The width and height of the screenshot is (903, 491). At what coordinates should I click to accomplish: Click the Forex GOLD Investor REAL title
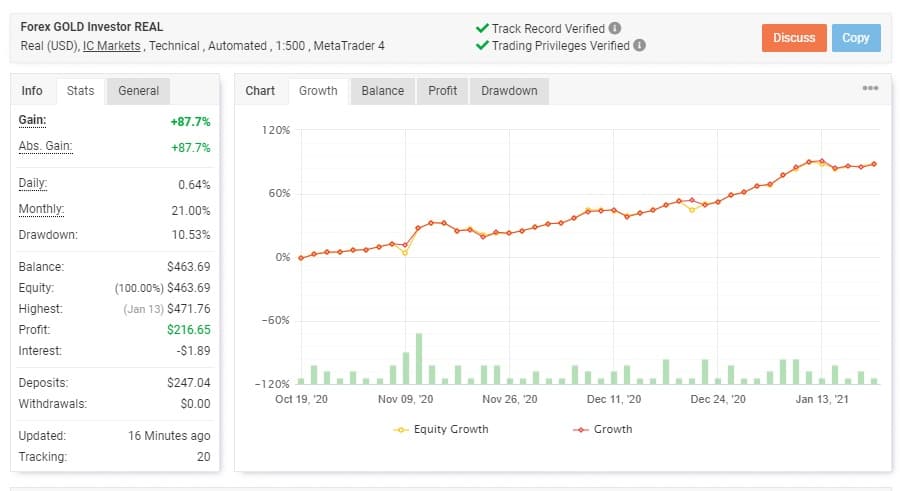tap(92, 27)
